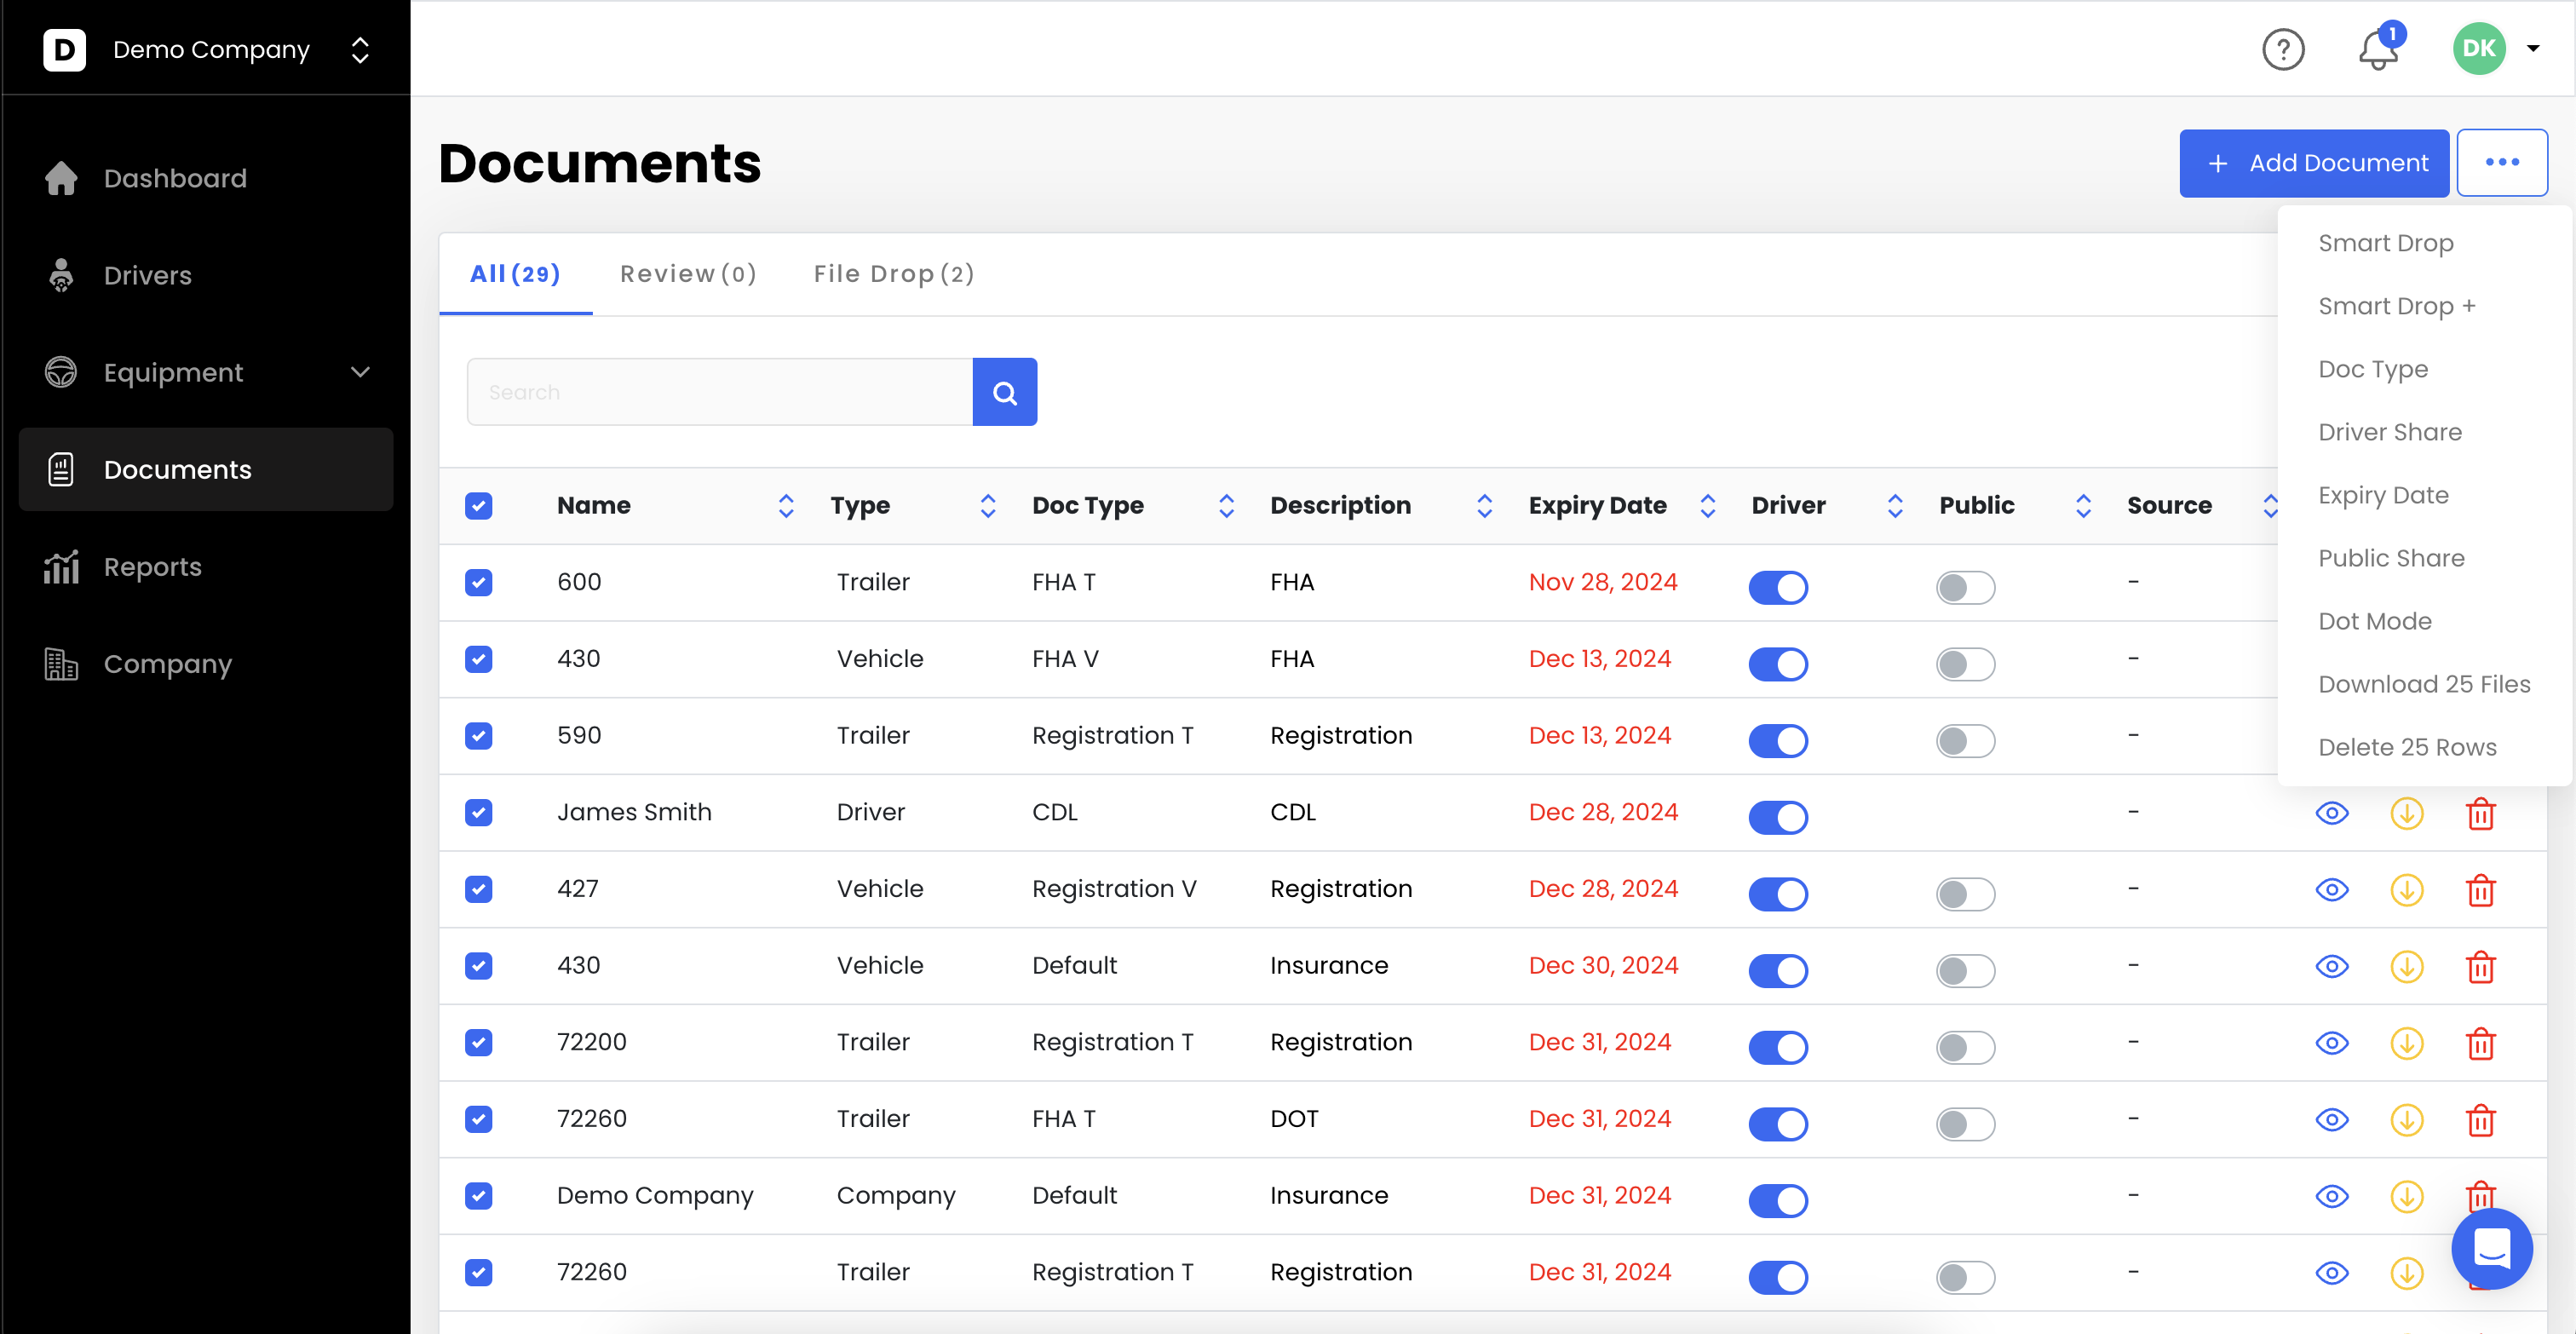Switch to the File Drop tab

[x=893, y=274]
